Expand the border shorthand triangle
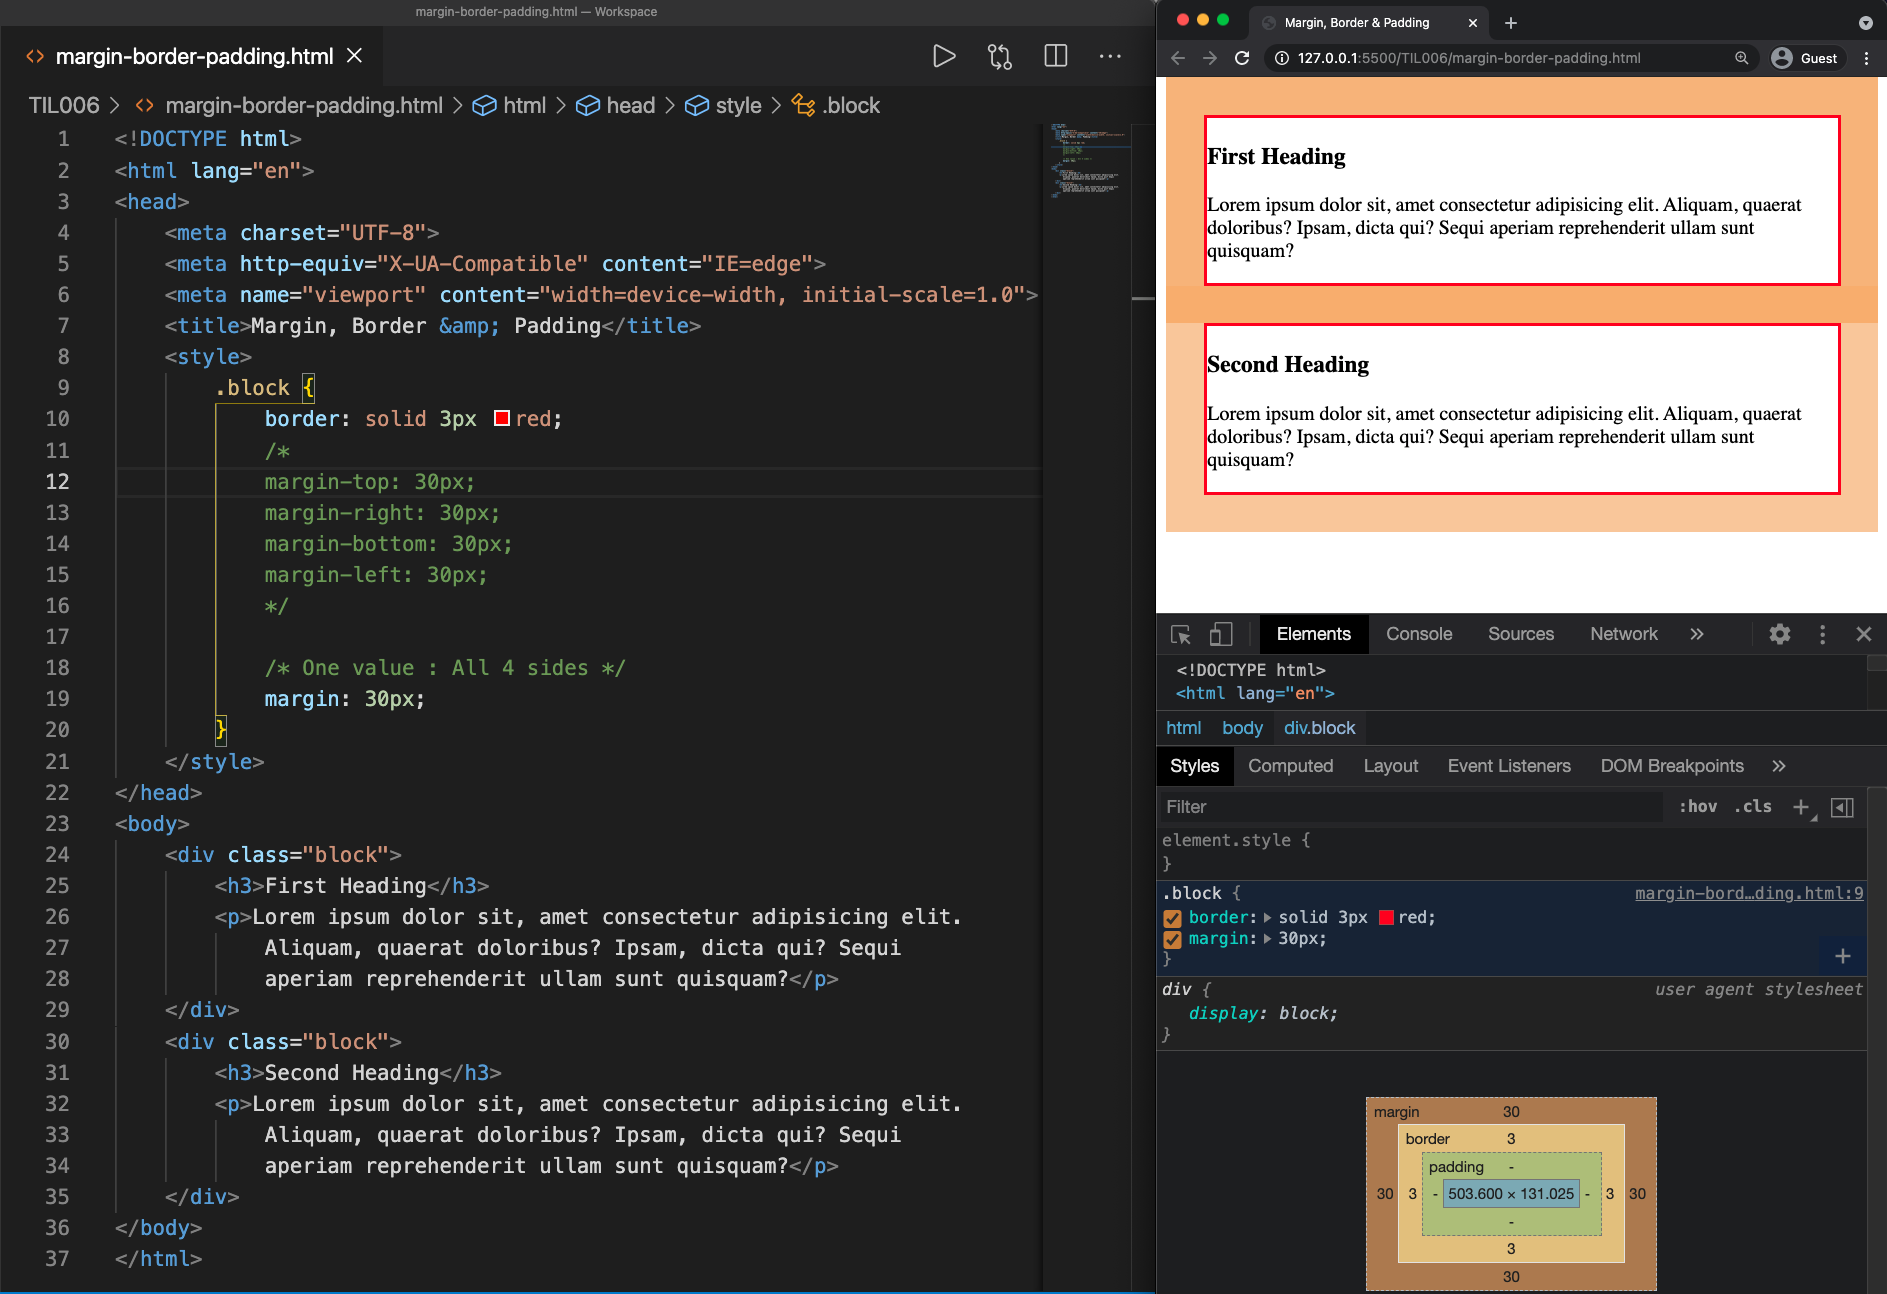Image resolution: width=1887 pixels, height=1294 pixels. [x=1267, y=918]
